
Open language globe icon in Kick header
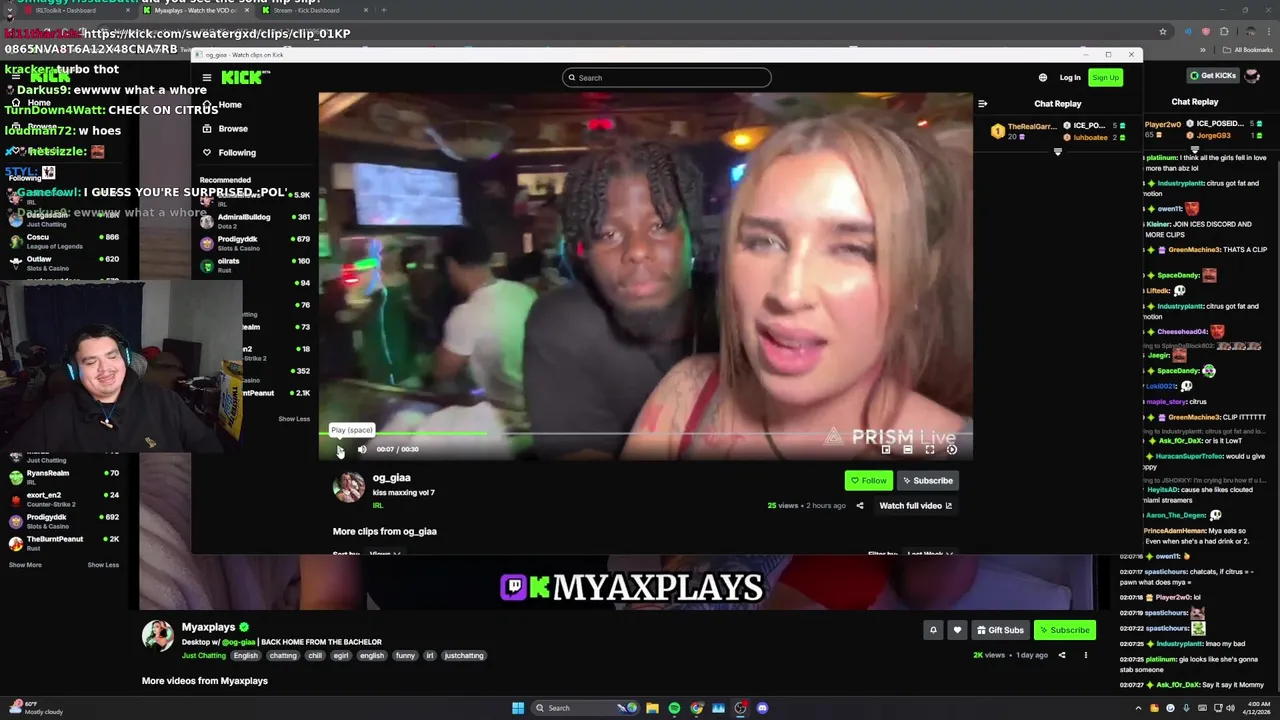point(1043,78)
